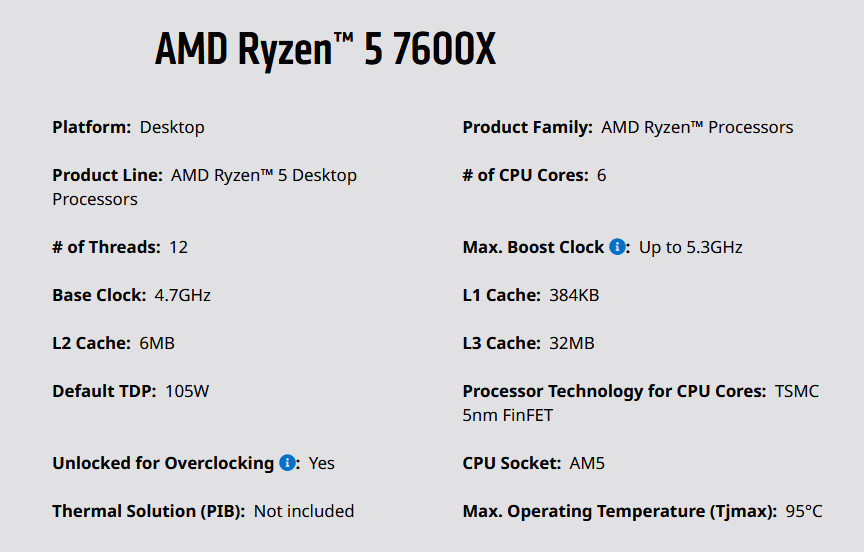Click the L2 Cache 6MB value
The image size is (864, 552).
tap(156, 343)
